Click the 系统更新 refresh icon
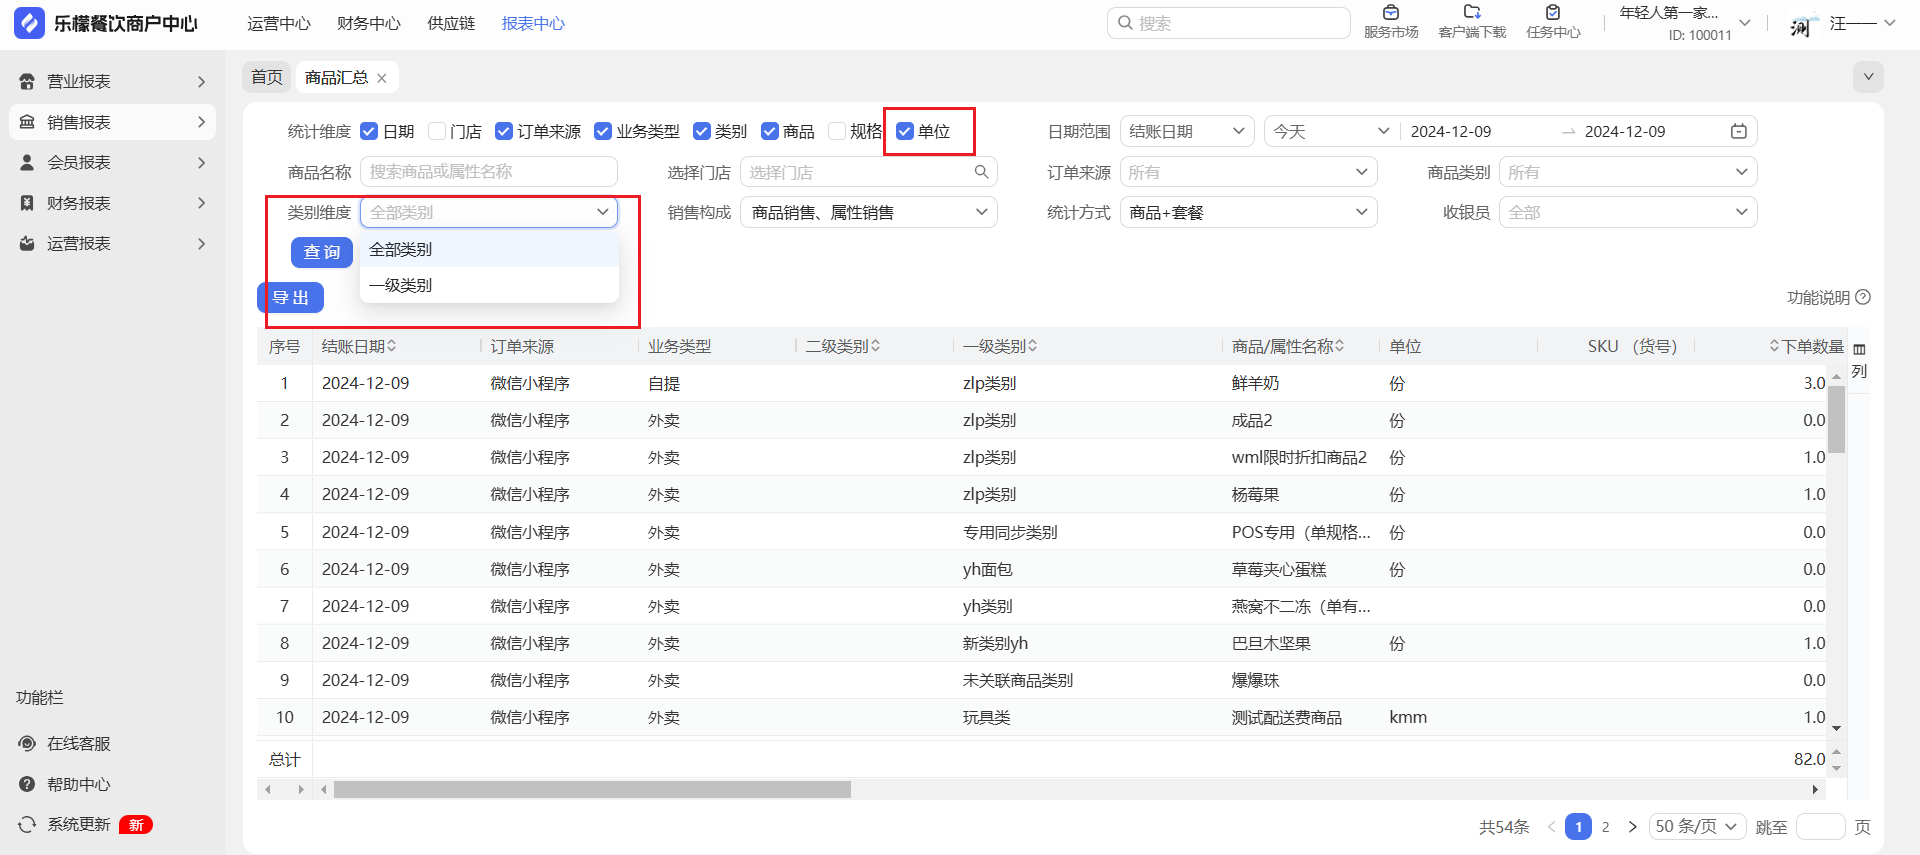This screenshot has width=1920, height=855. pyautogui.click(x=27, y=825)
